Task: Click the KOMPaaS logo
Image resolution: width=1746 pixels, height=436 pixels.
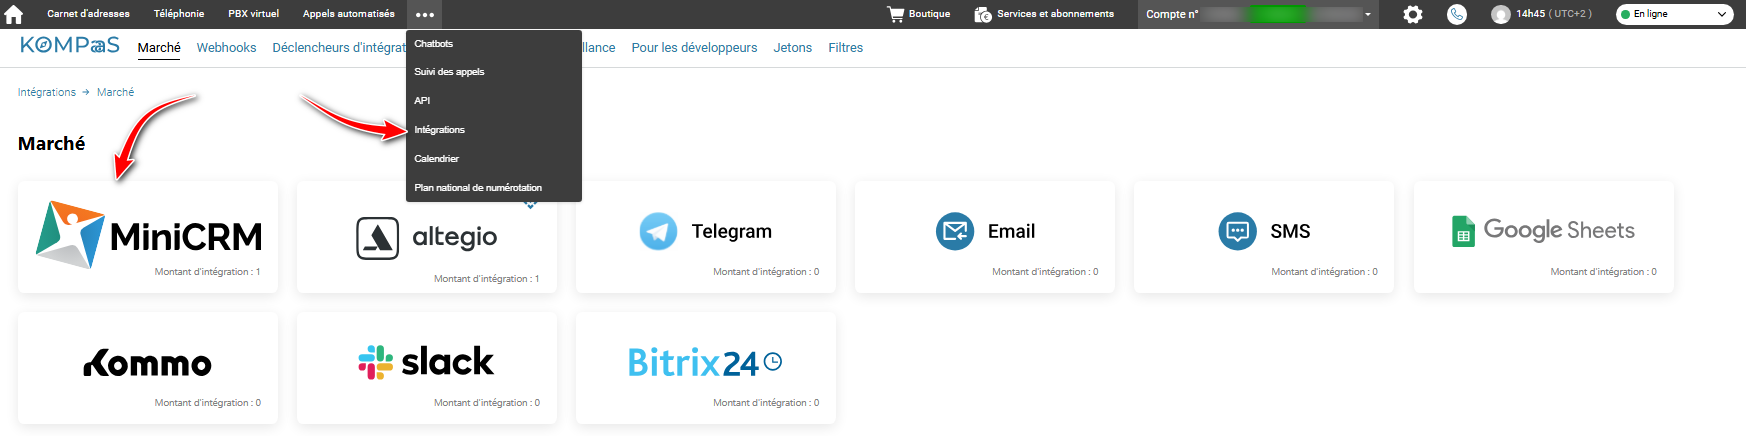Action: coord(70,46)
